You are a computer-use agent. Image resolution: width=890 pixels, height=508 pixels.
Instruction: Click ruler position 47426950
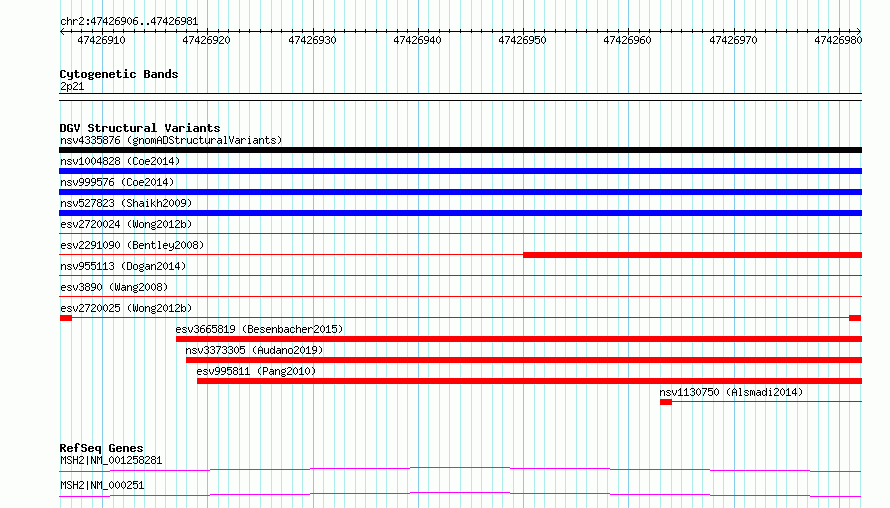tap(522, 40)
